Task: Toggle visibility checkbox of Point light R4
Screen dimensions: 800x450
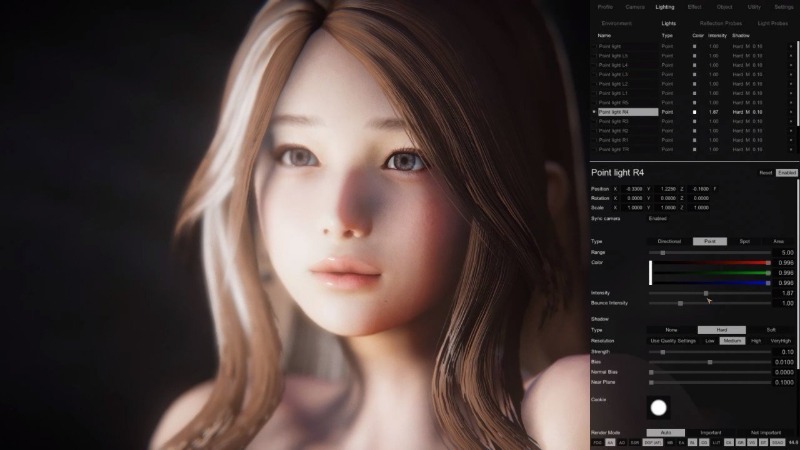Action: point(594,112)
